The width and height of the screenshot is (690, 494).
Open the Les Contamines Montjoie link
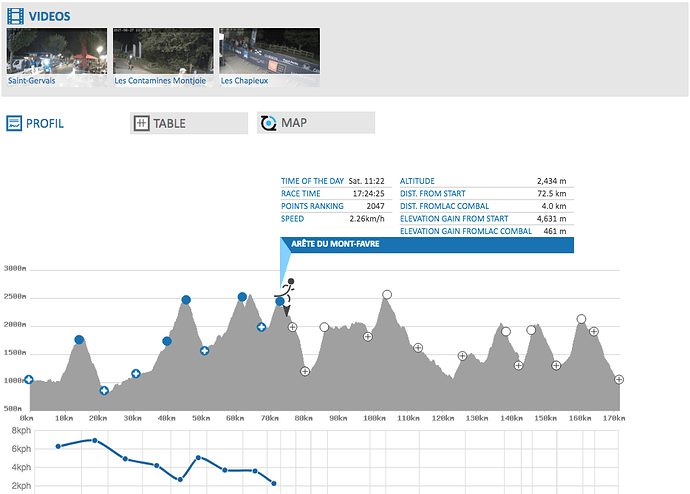[x=160, y=80]
